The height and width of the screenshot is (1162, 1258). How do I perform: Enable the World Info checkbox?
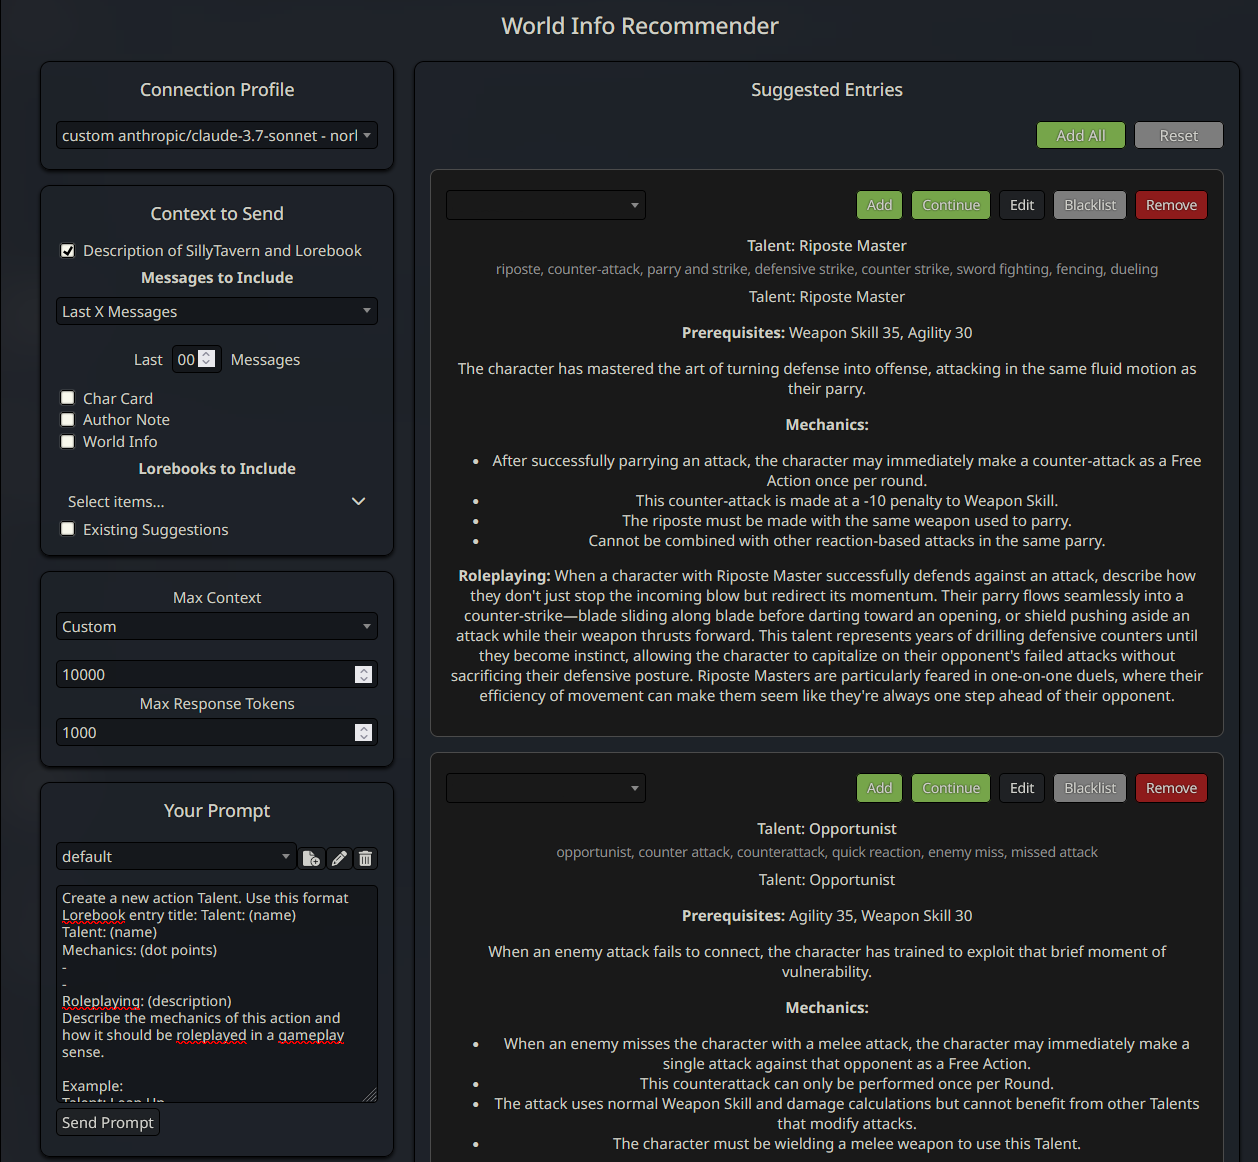(68, 441)
